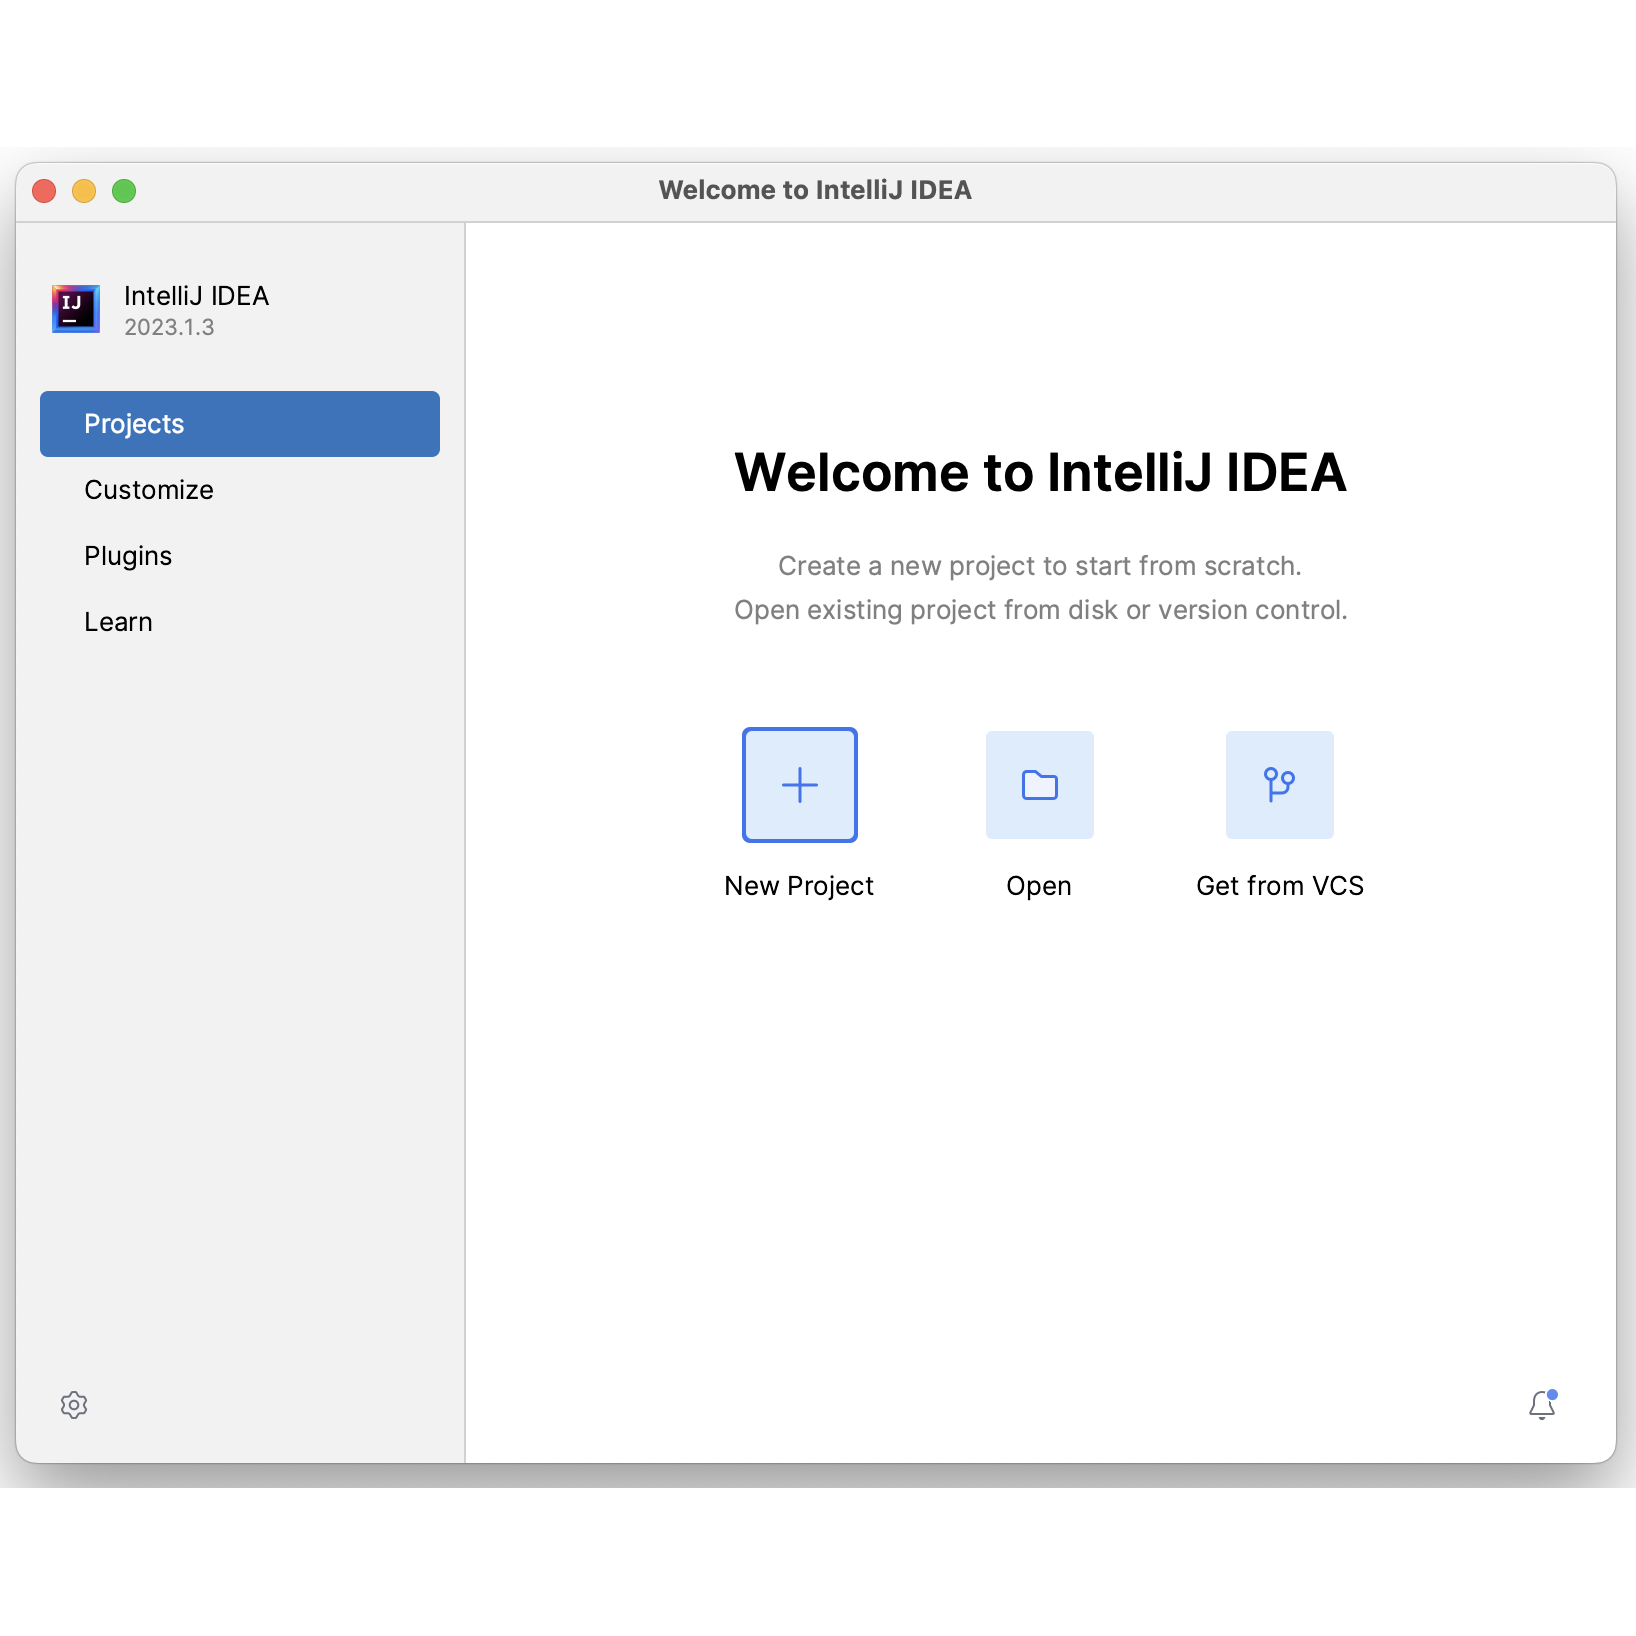Maximize the window using green button
The width and height of the screenshot is (1636, 1636).
[x=124, y=191]
